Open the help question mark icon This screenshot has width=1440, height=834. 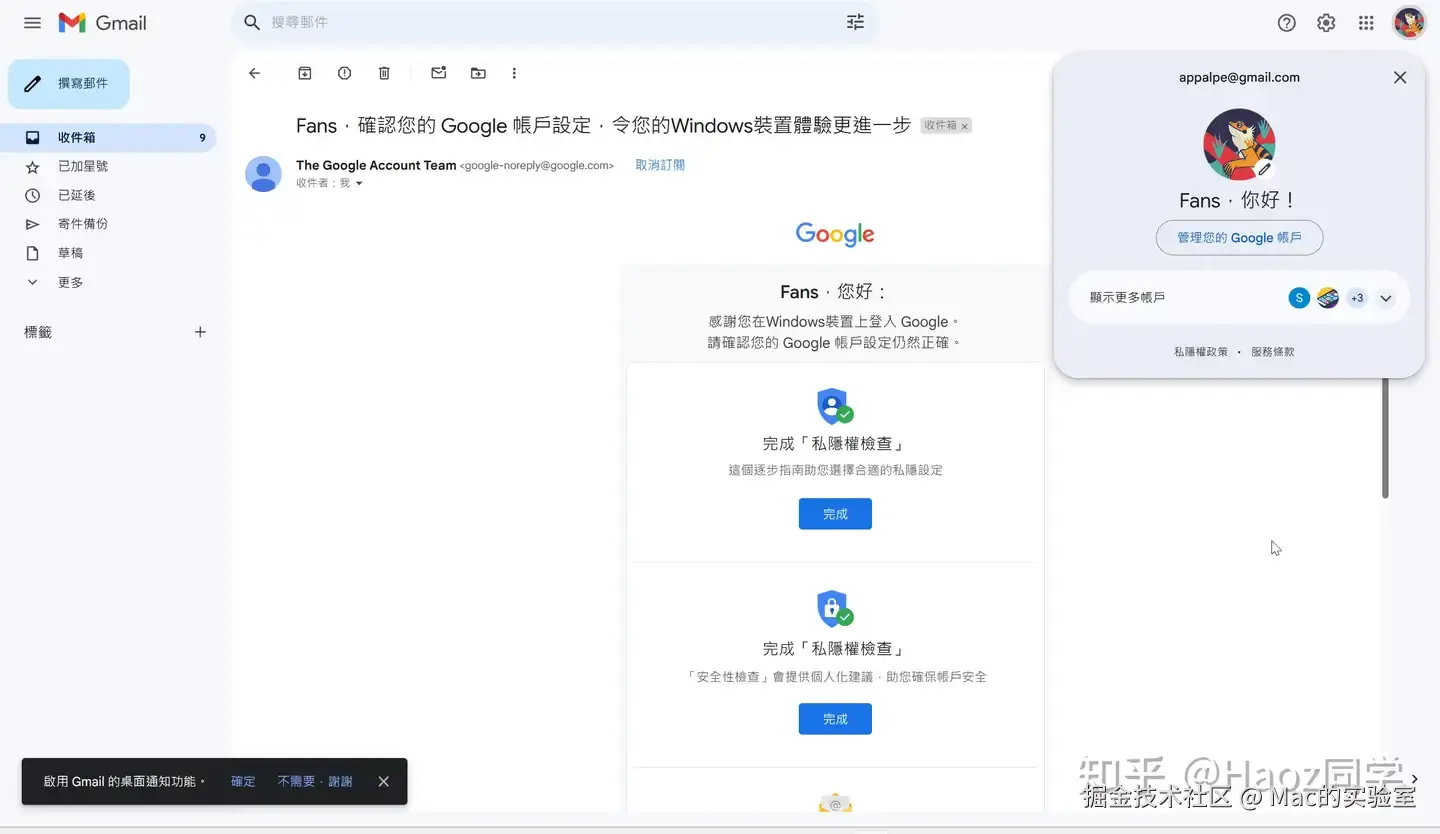coord(1287,22)
